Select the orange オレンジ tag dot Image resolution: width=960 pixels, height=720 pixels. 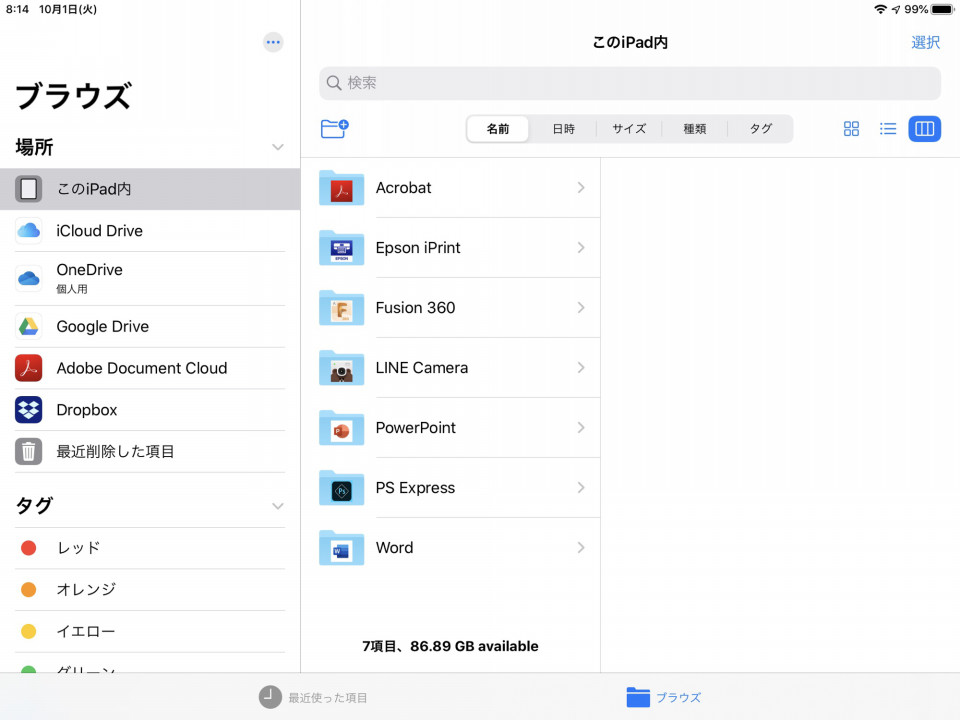point(28,590)
